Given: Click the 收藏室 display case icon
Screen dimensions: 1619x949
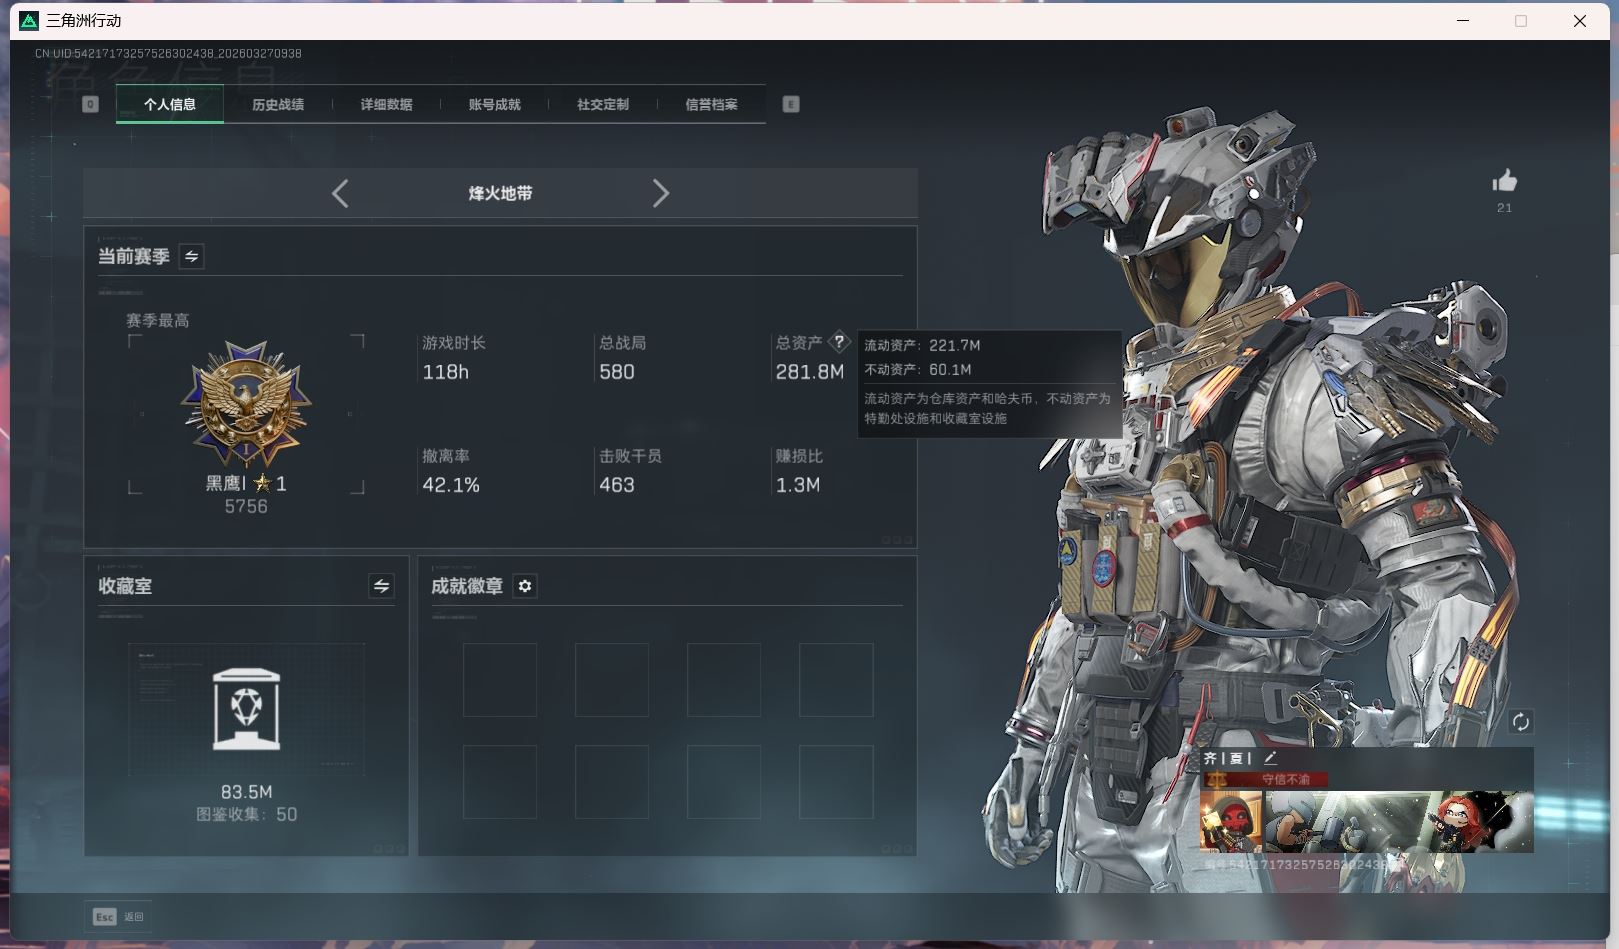Looking at the screenshot, I should click(246, 709).
